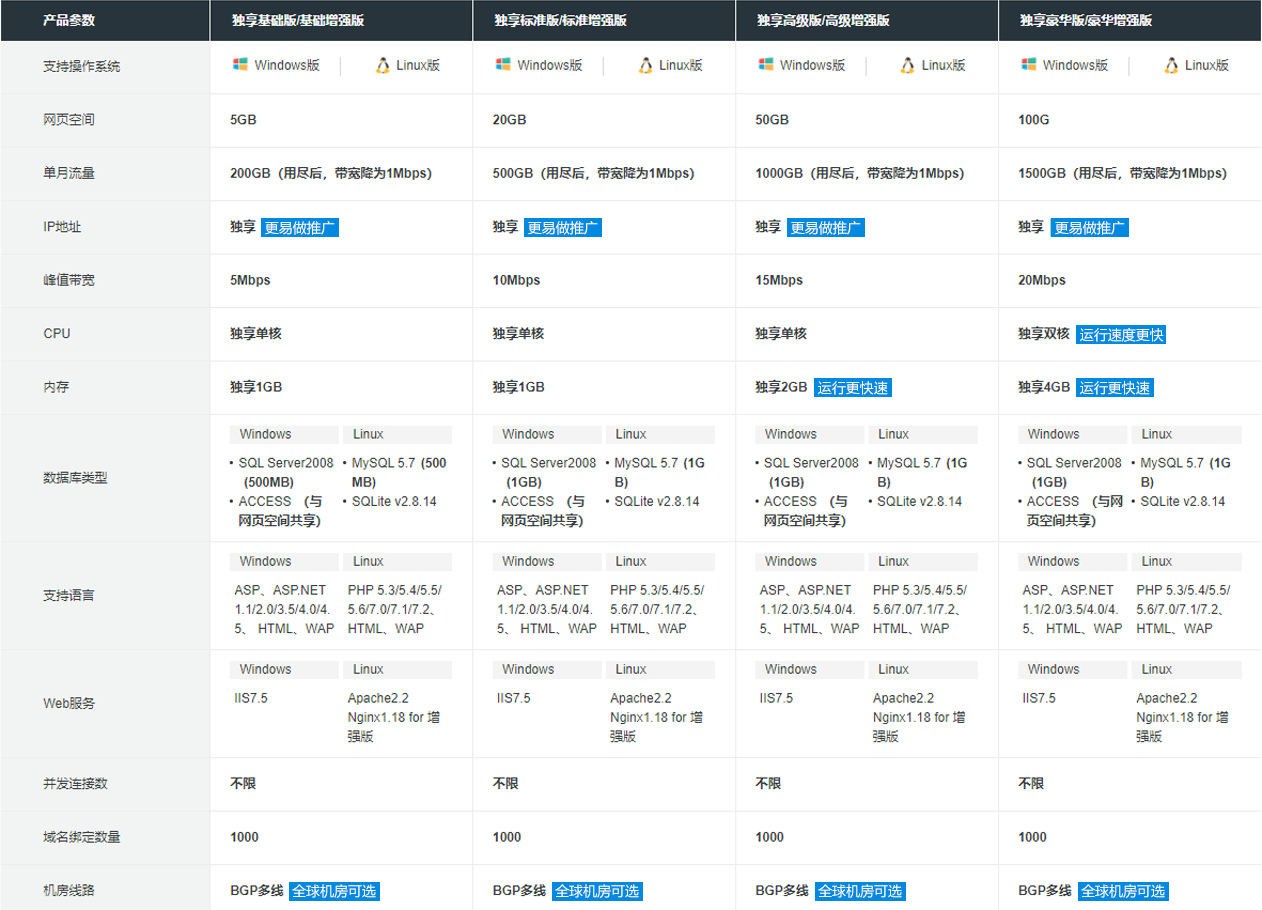
Task: Click the 15Mbps 峰值带宽 value
Action: (780, 280)
